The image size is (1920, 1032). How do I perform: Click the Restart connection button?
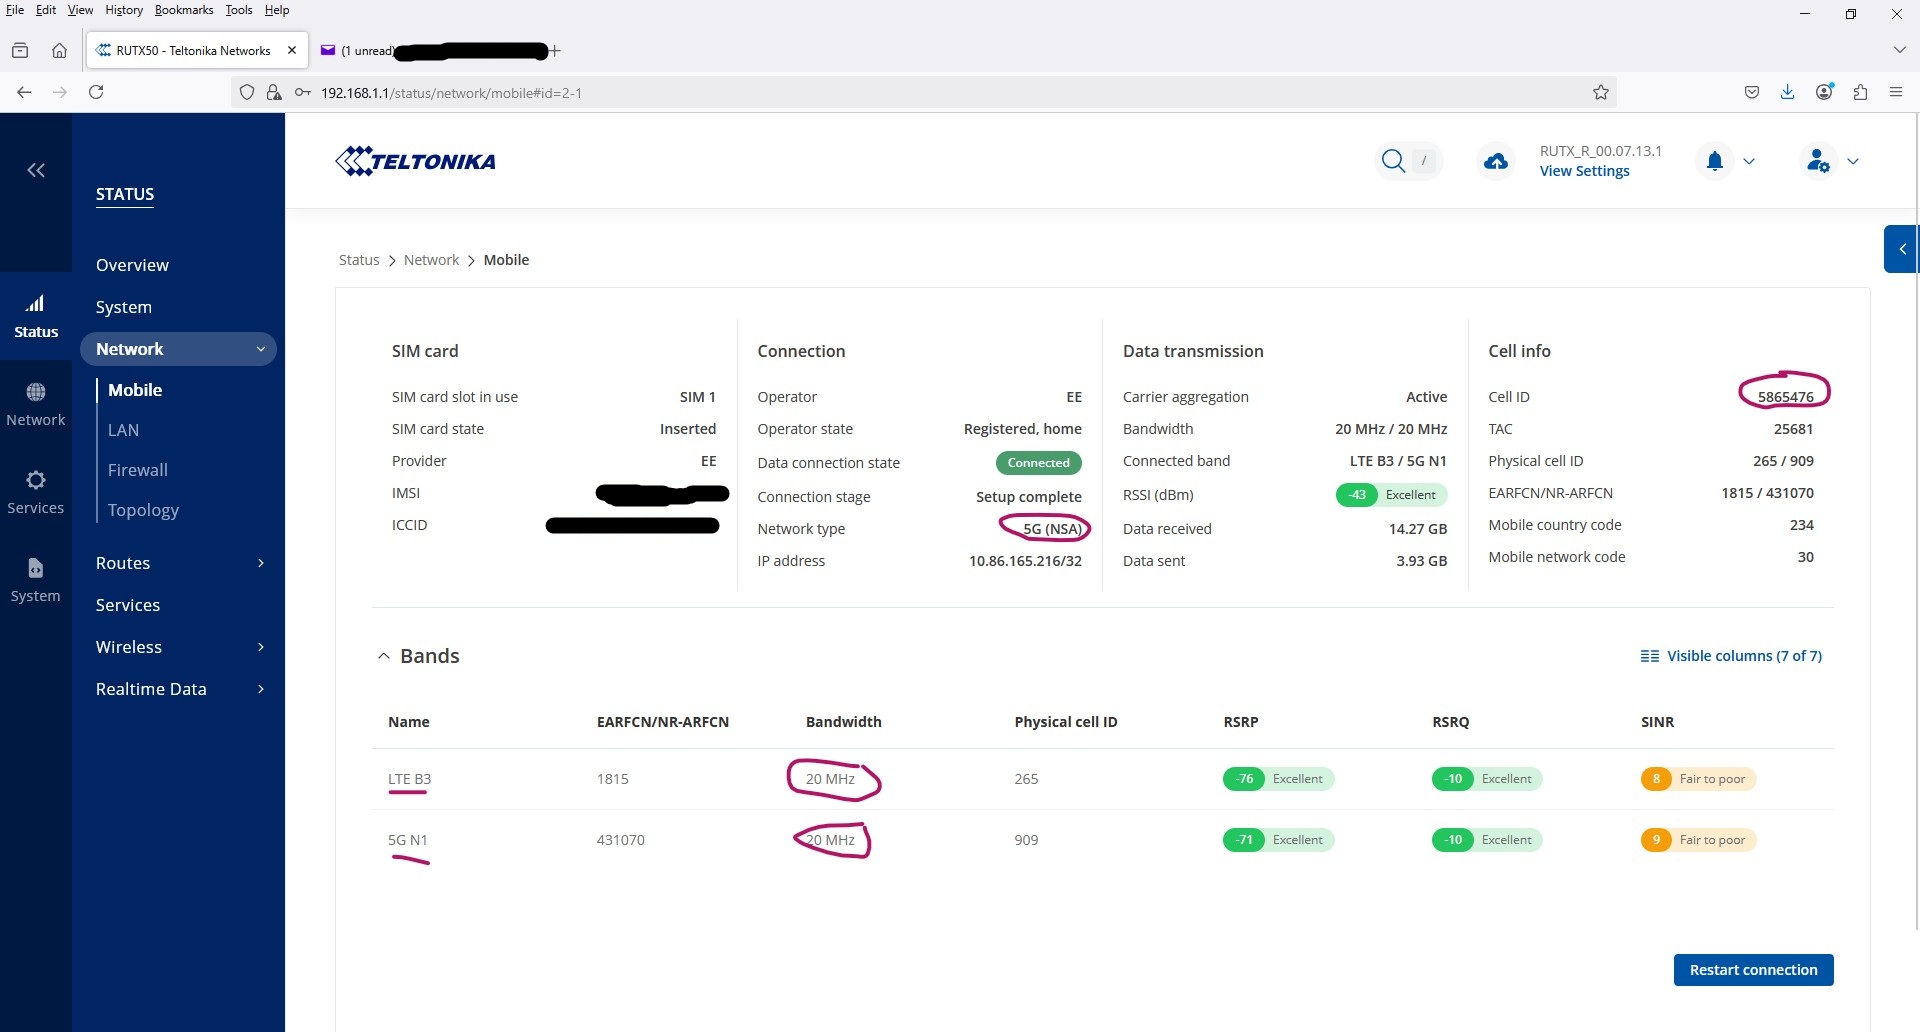(x=1753, y=970)
